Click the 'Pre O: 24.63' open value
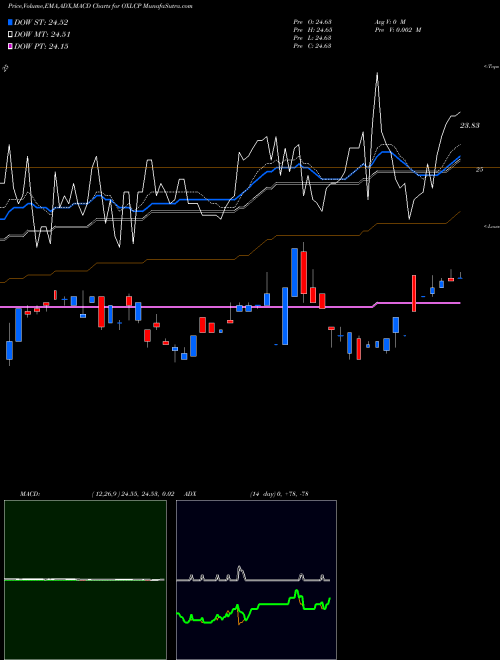 pyautogui.click(x=312, y=22)
